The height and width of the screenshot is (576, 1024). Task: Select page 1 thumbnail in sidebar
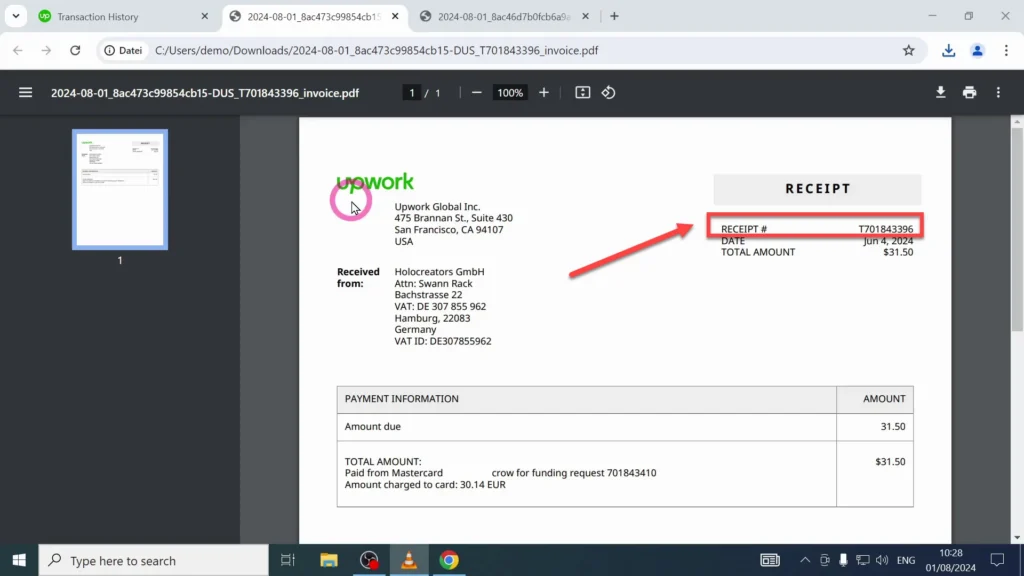coord(120,189)
